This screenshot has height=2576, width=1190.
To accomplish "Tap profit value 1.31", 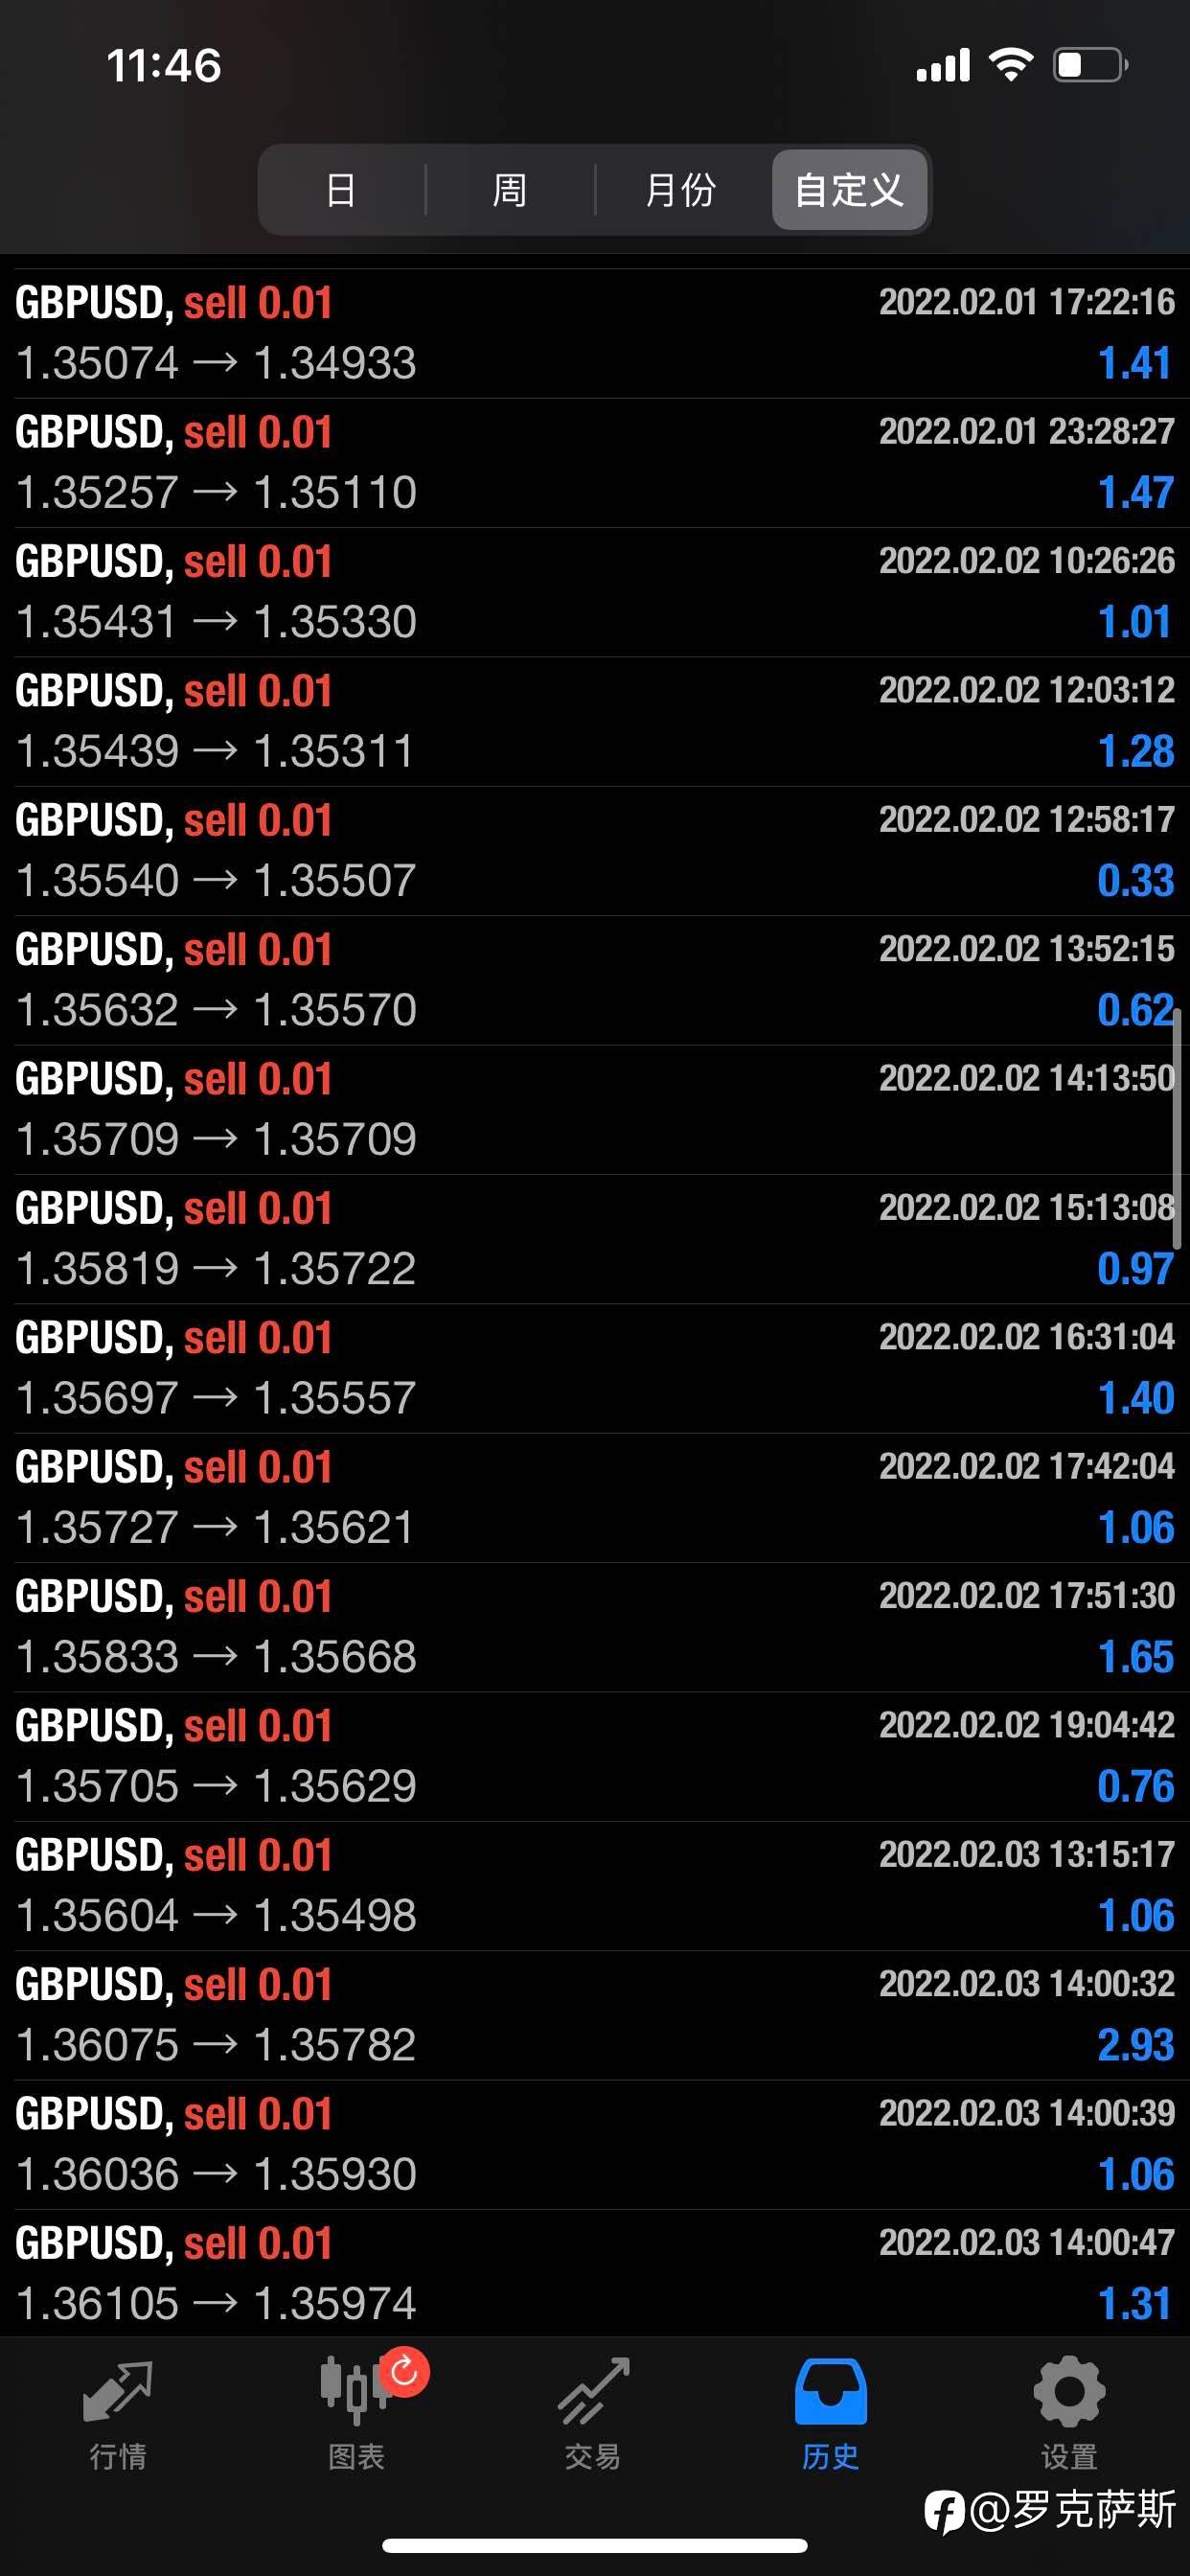I will pyautogui.click(x=1135, y=2303).
